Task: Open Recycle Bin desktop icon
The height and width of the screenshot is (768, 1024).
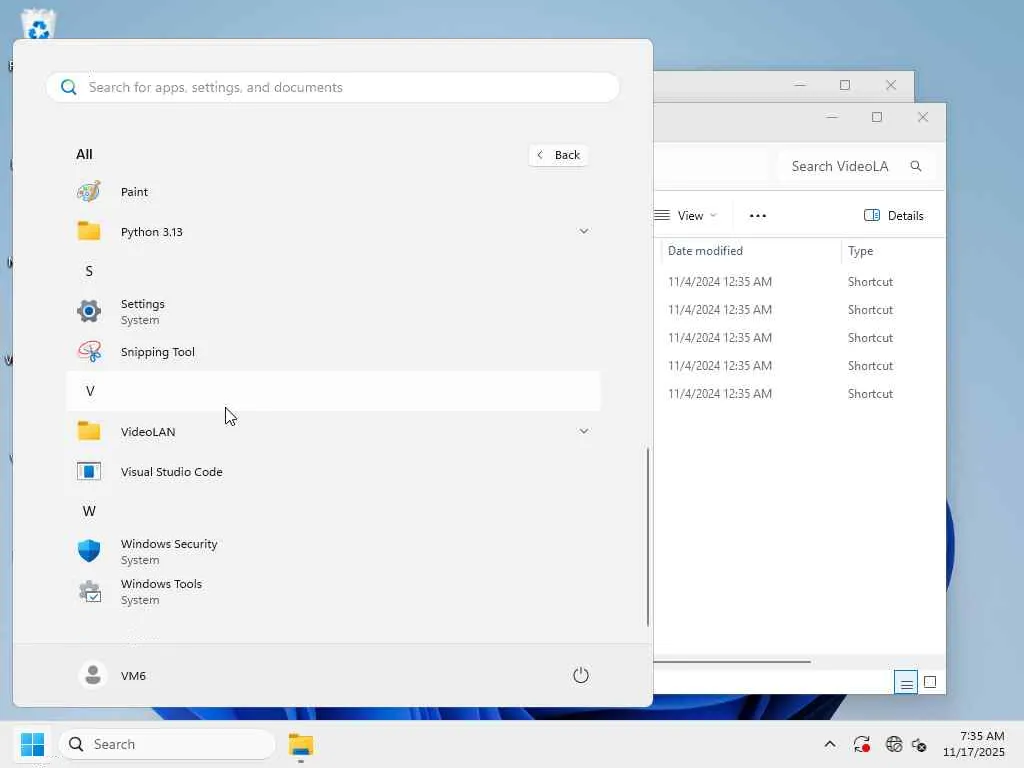Action: point(39,23)
